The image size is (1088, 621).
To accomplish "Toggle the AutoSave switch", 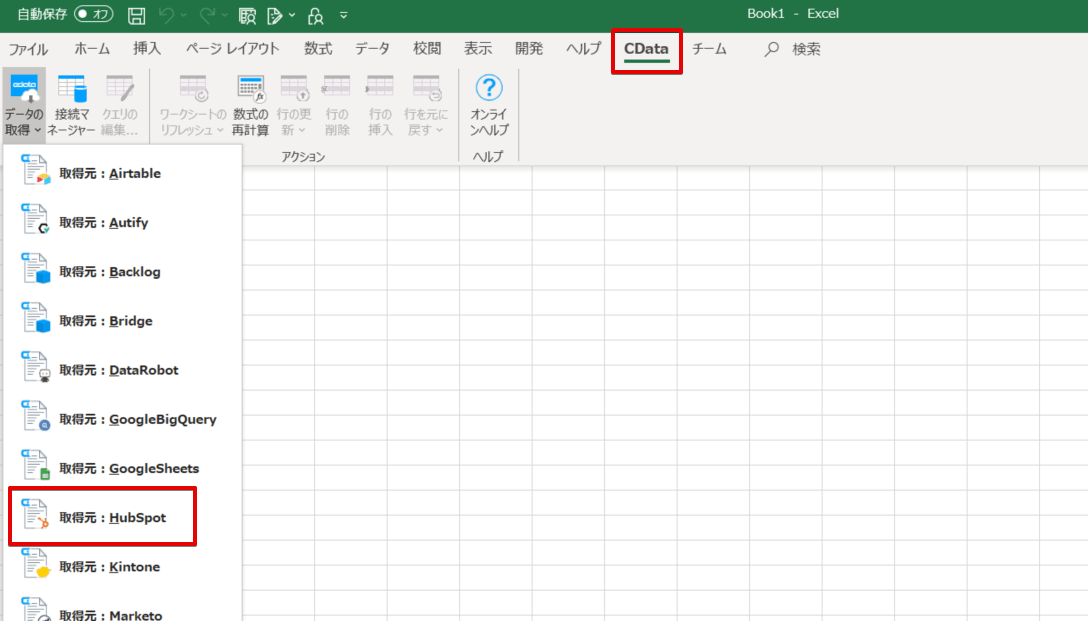I will pos(94,14).
